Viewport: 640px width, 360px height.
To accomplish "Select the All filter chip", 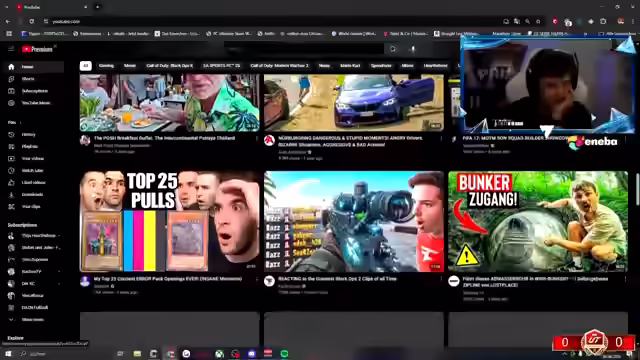I will [85, 66].
